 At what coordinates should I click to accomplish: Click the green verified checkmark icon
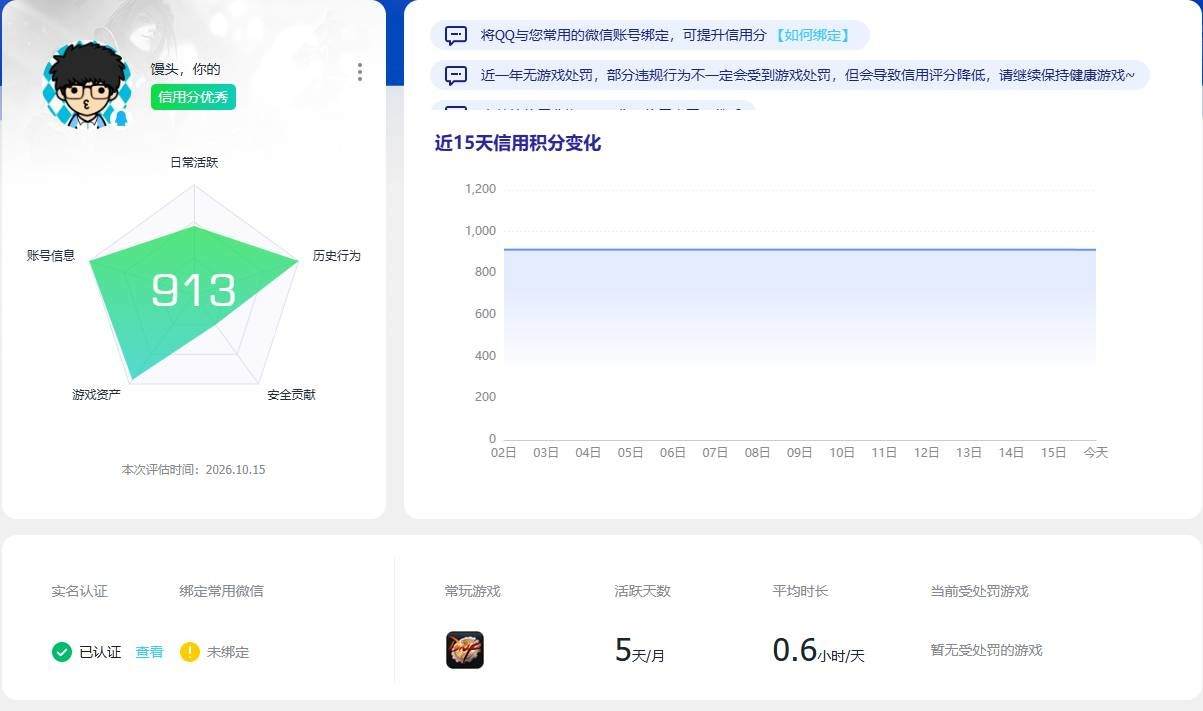62,652
